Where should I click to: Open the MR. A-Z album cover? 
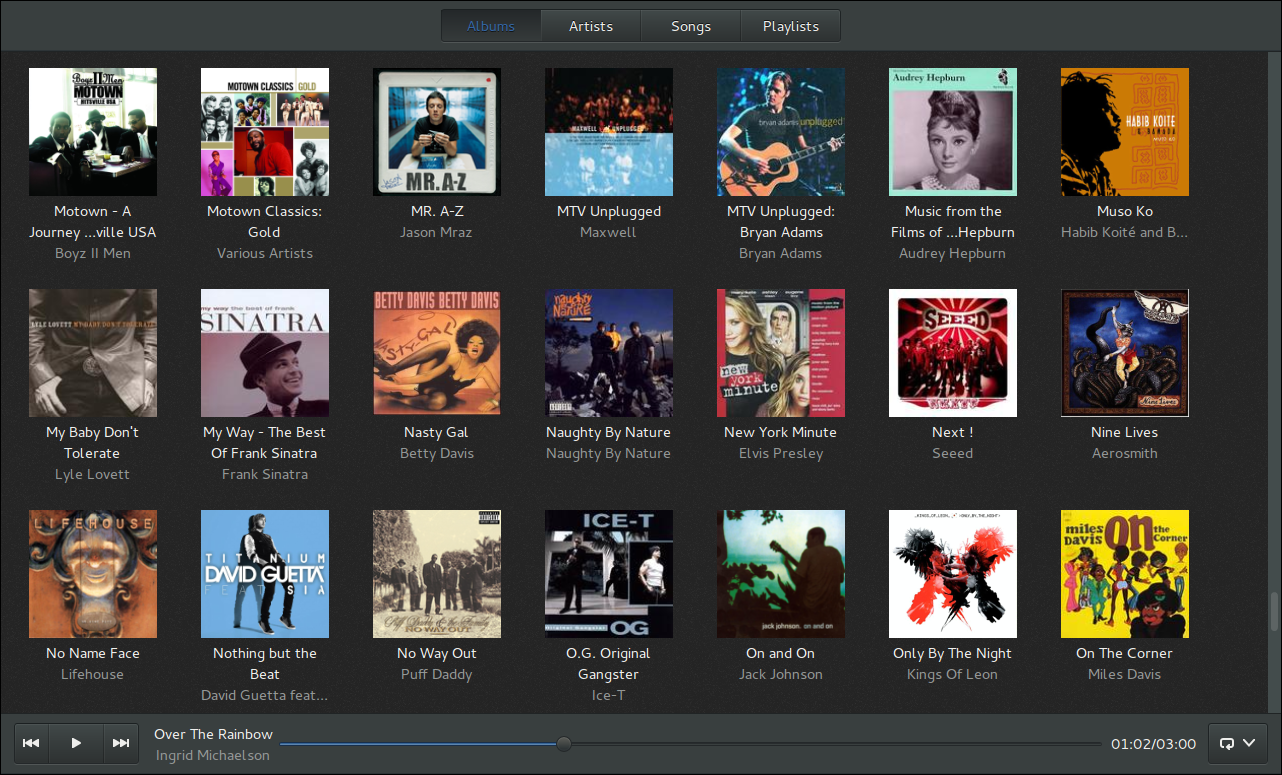pyautogui.click(x=437, y=132)
